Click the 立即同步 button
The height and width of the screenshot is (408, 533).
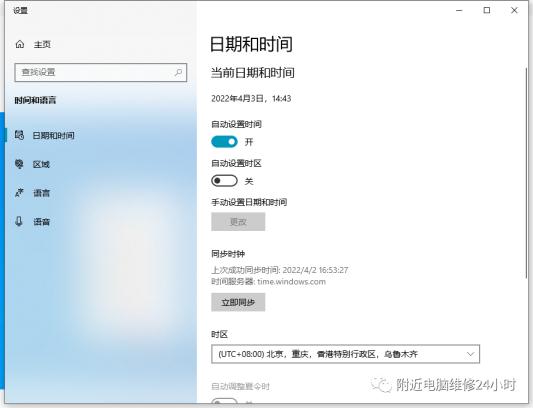pos(238,302)
